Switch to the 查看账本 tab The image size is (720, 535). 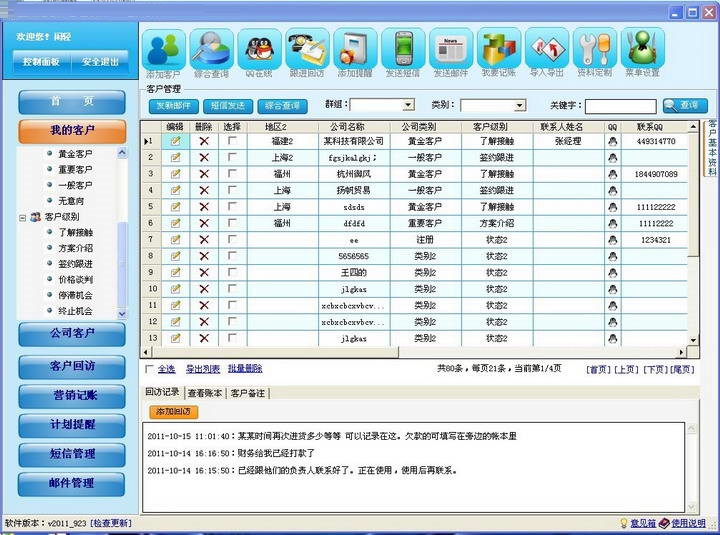(x=205, y=393)
